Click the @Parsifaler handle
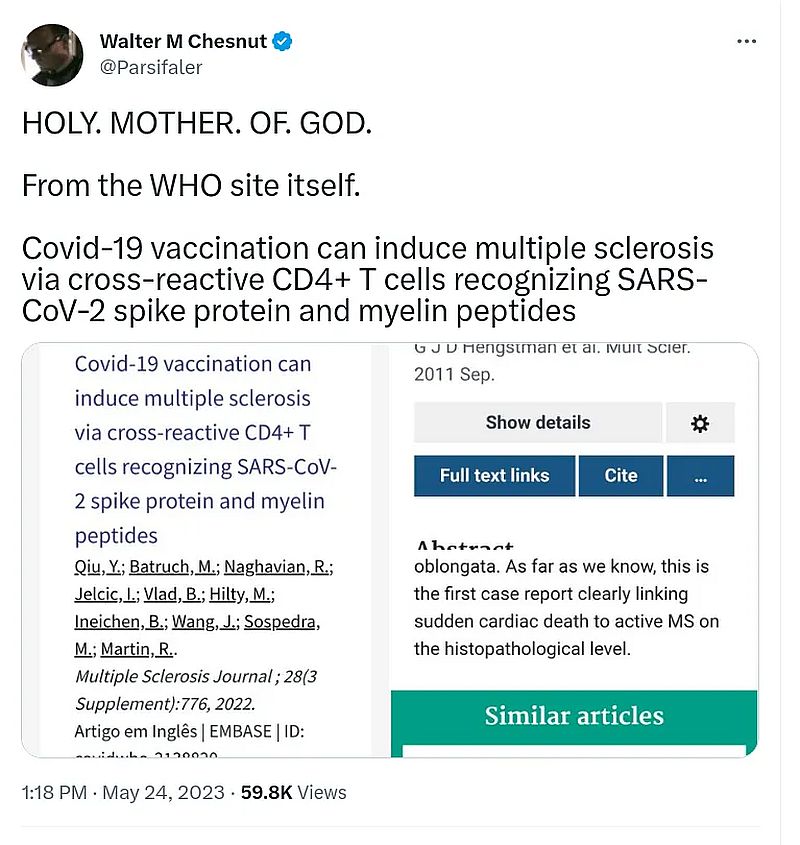 [x=150, y=67]
